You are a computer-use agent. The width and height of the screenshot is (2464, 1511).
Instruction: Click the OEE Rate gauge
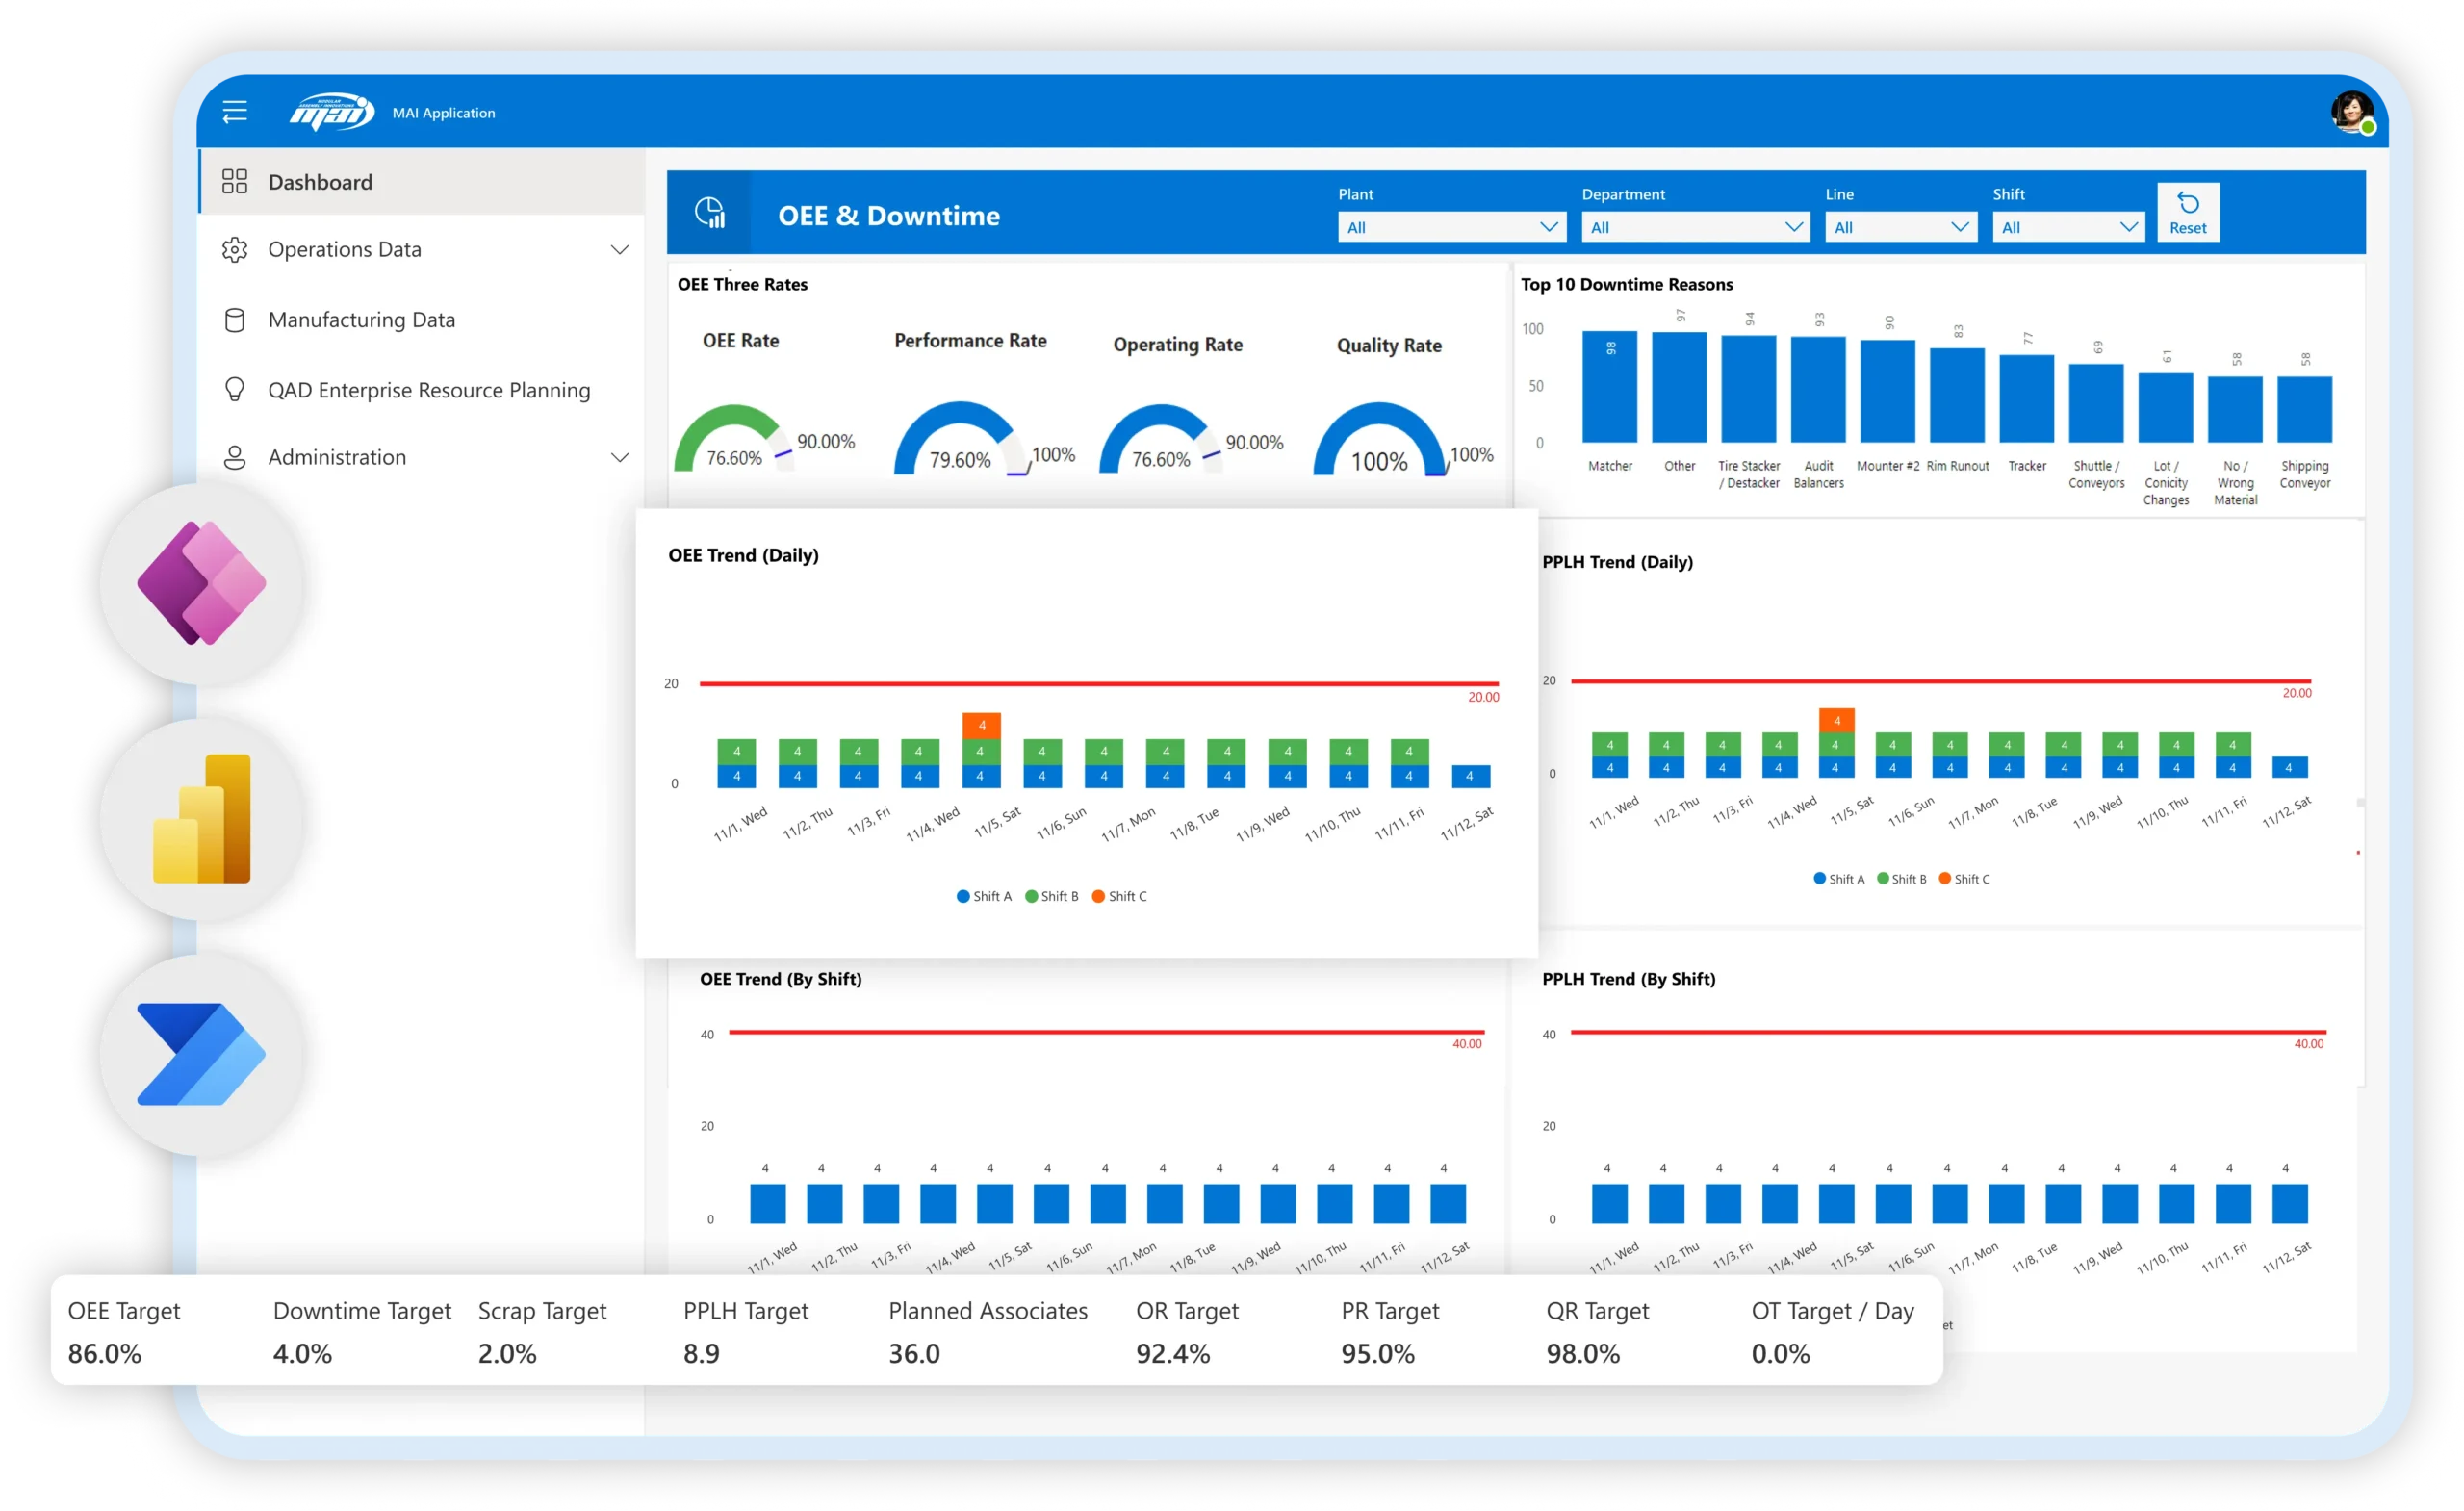733,440
